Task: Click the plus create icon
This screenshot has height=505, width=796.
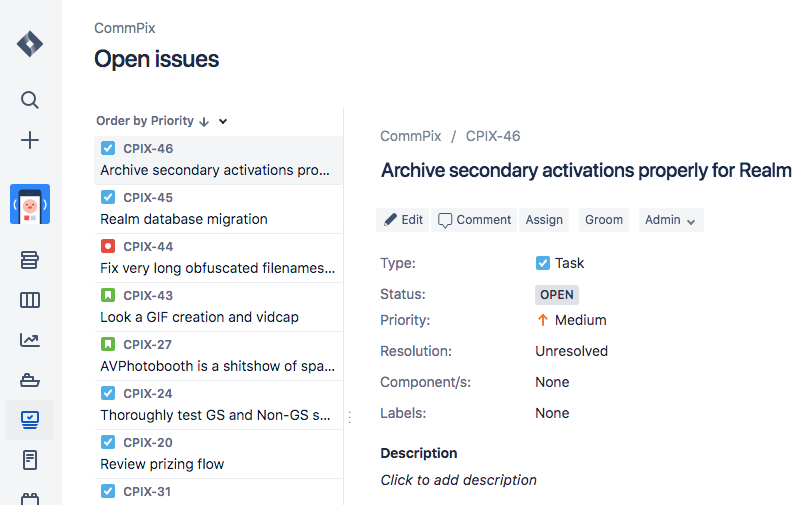Action: click(30, 140)
